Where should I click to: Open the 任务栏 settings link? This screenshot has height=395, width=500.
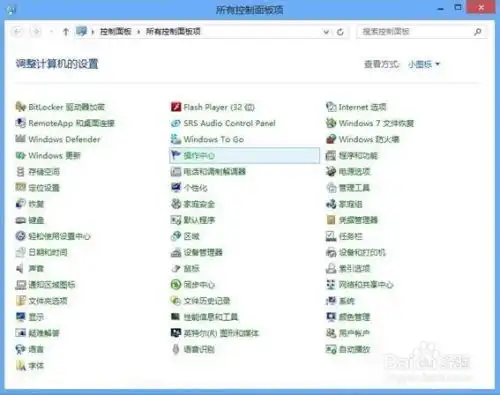351,236
